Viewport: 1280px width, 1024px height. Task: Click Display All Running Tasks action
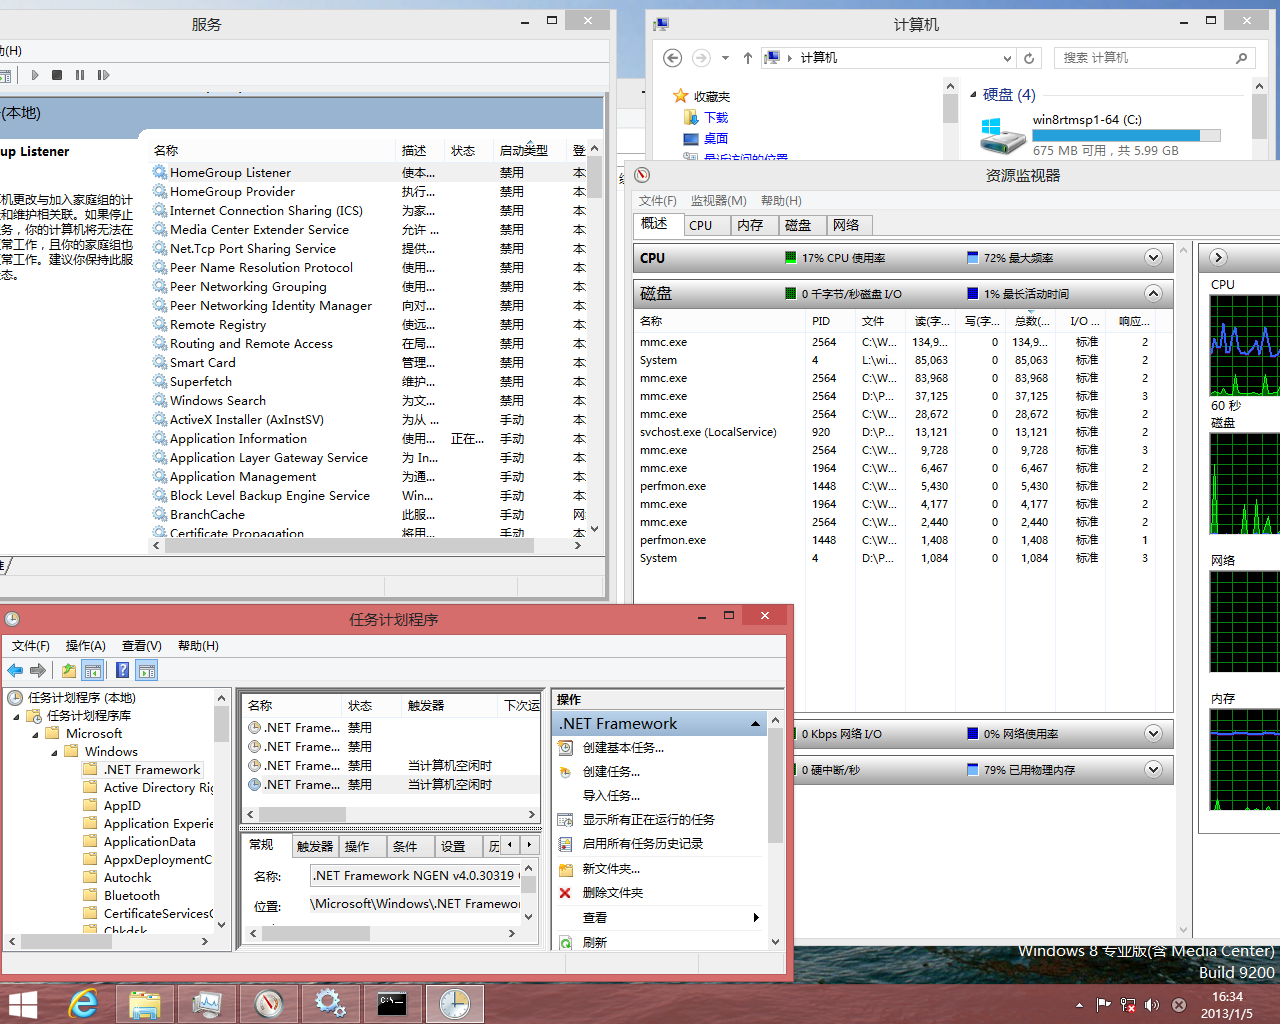coord(648,820)
